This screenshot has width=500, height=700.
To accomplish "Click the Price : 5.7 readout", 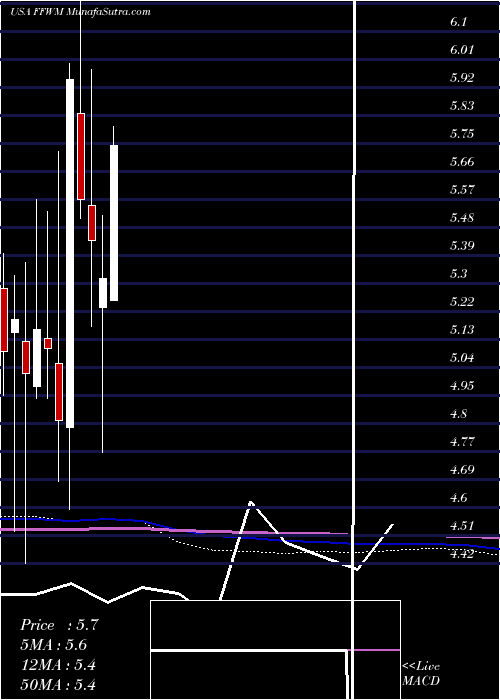I will [x=59, y=625].
